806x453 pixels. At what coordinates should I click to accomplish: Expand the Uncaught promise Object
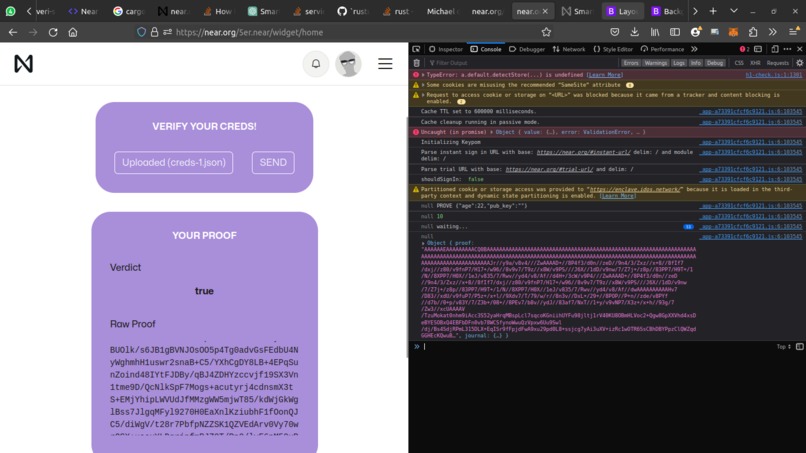click(492, 132)
